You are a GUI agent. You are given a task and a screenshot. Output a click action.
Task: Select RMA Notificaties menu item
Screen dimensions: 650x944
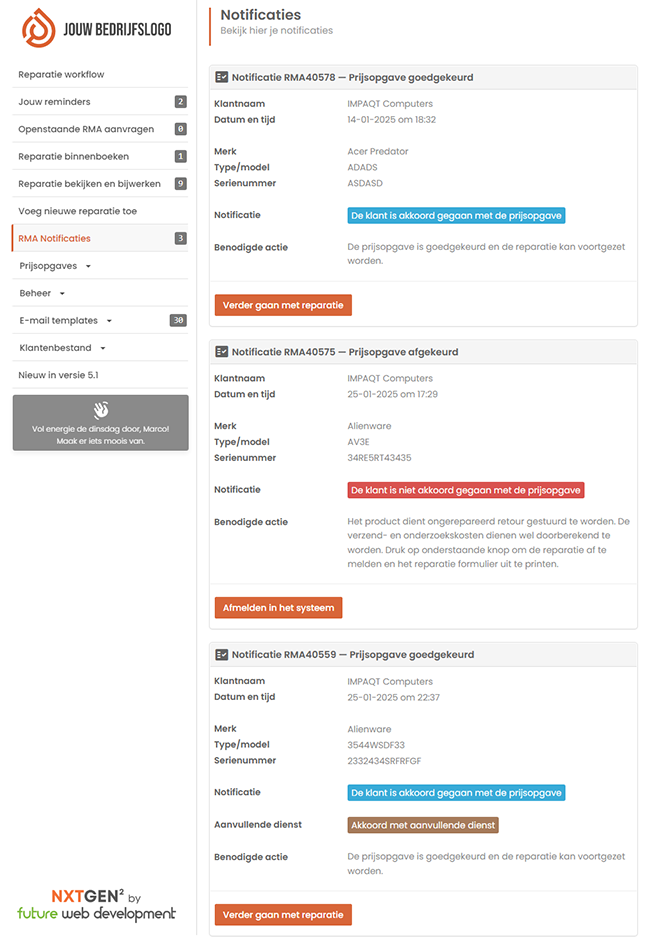click(55, 239)
